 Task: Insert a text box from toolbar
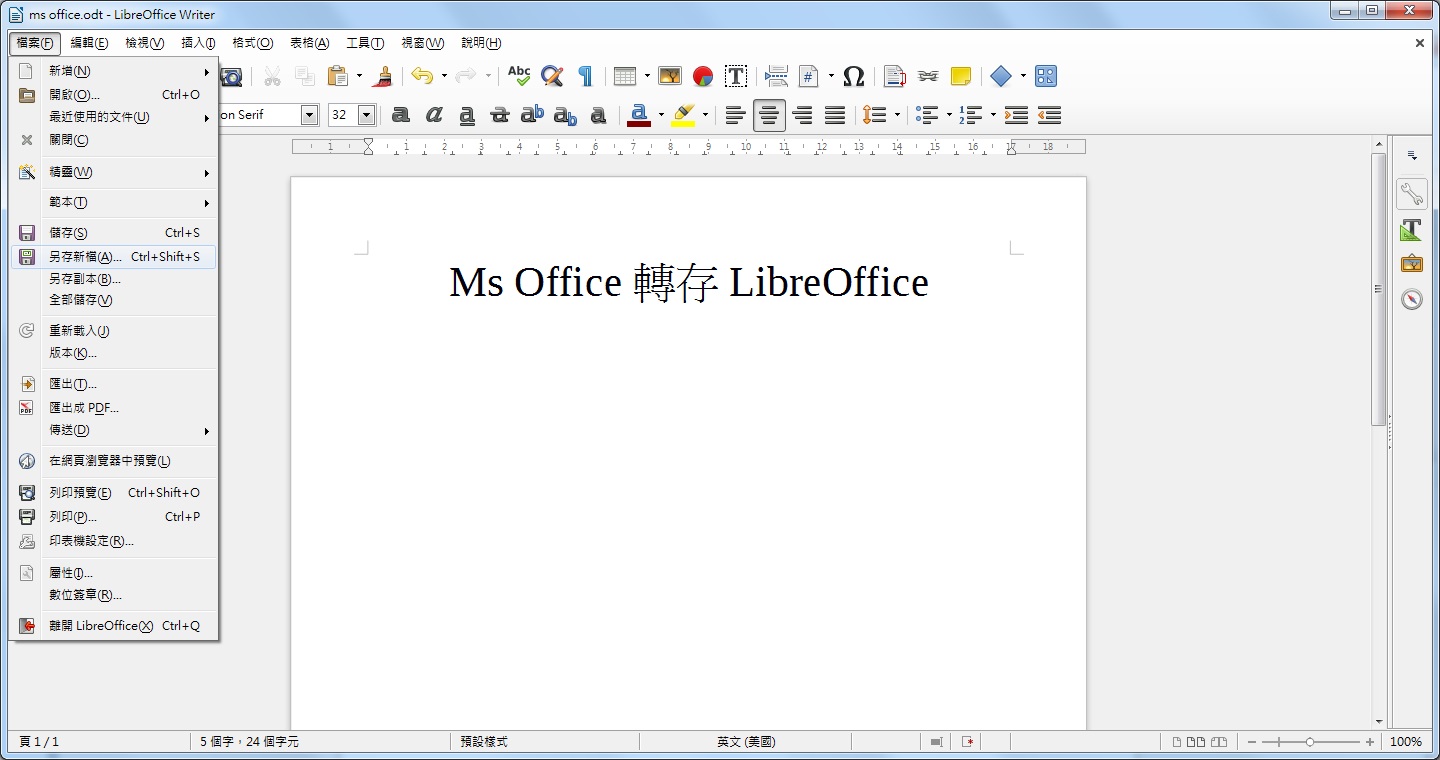[x=736, y=76]
